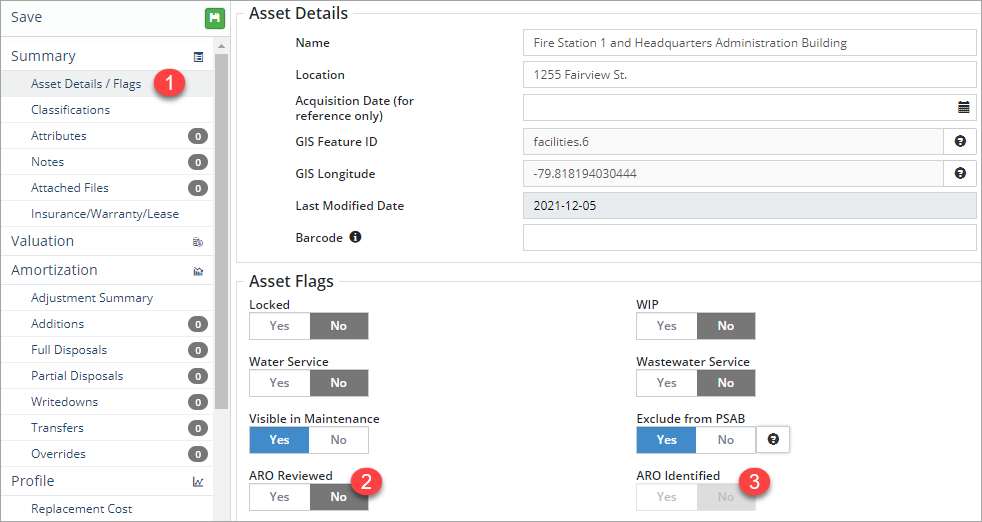
Task: Select Asset Details / Flags in sidebar
Action: tap(86, 84)
